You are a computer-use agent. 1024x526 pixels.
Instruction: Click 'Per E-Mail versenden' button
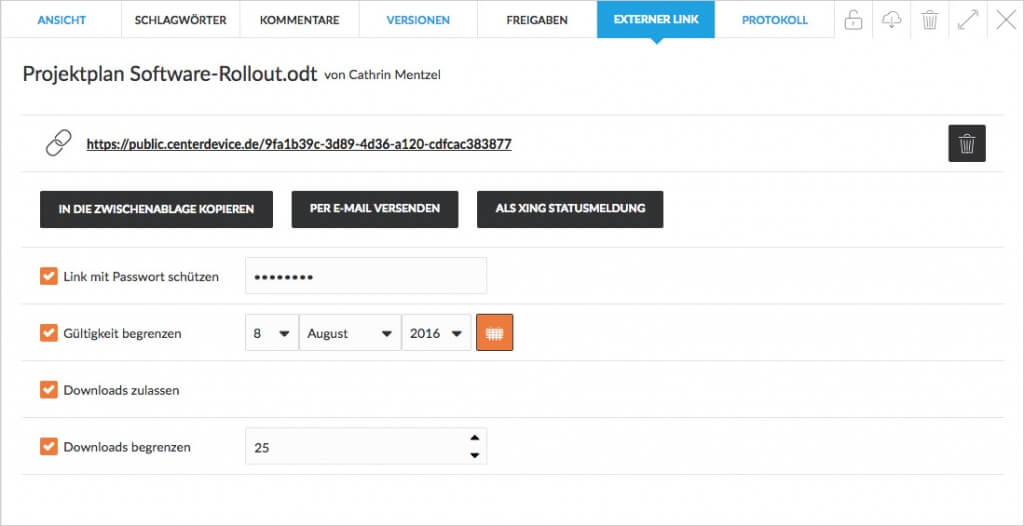click(x=375, y=209)
